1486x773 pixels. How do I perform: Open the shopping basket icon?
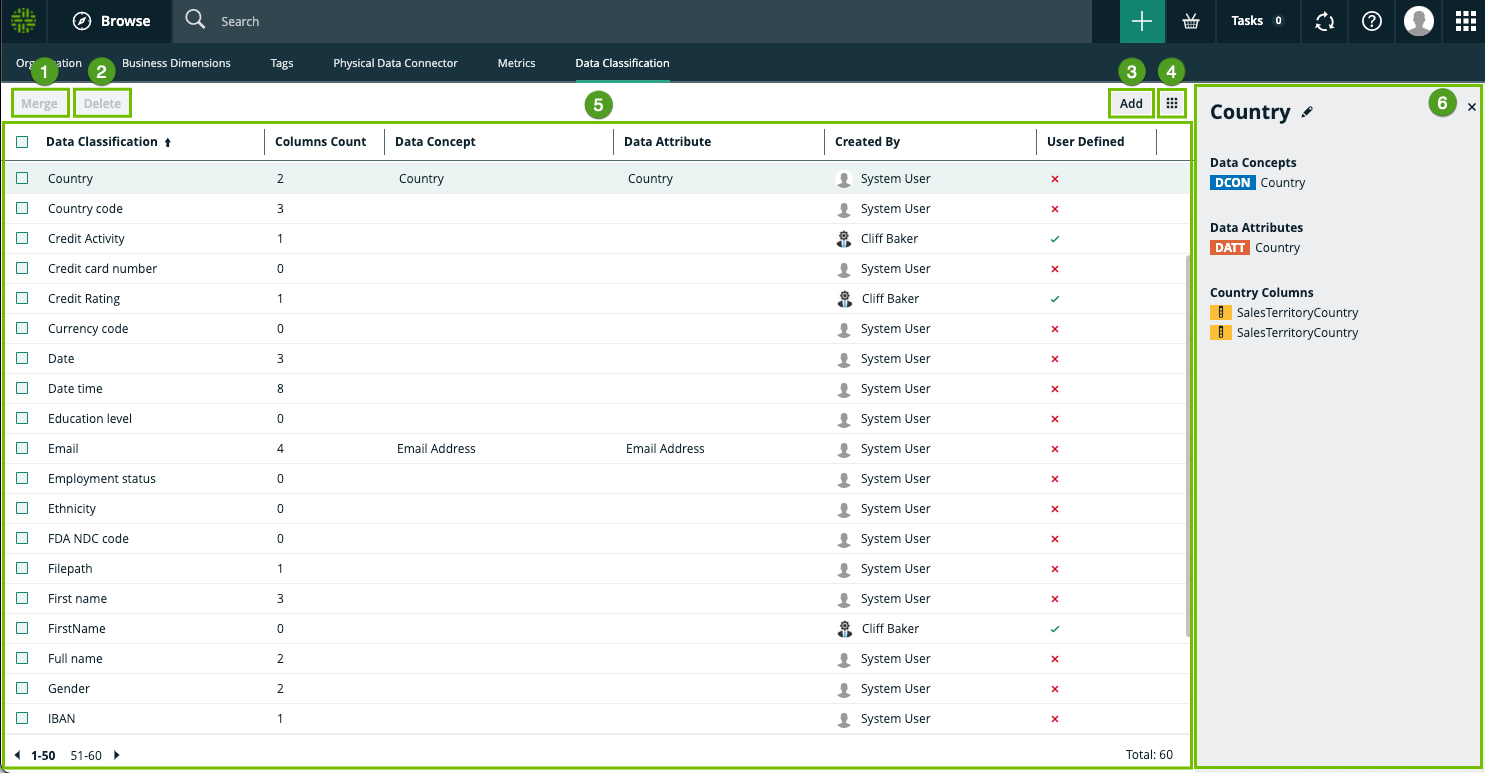1190,21
